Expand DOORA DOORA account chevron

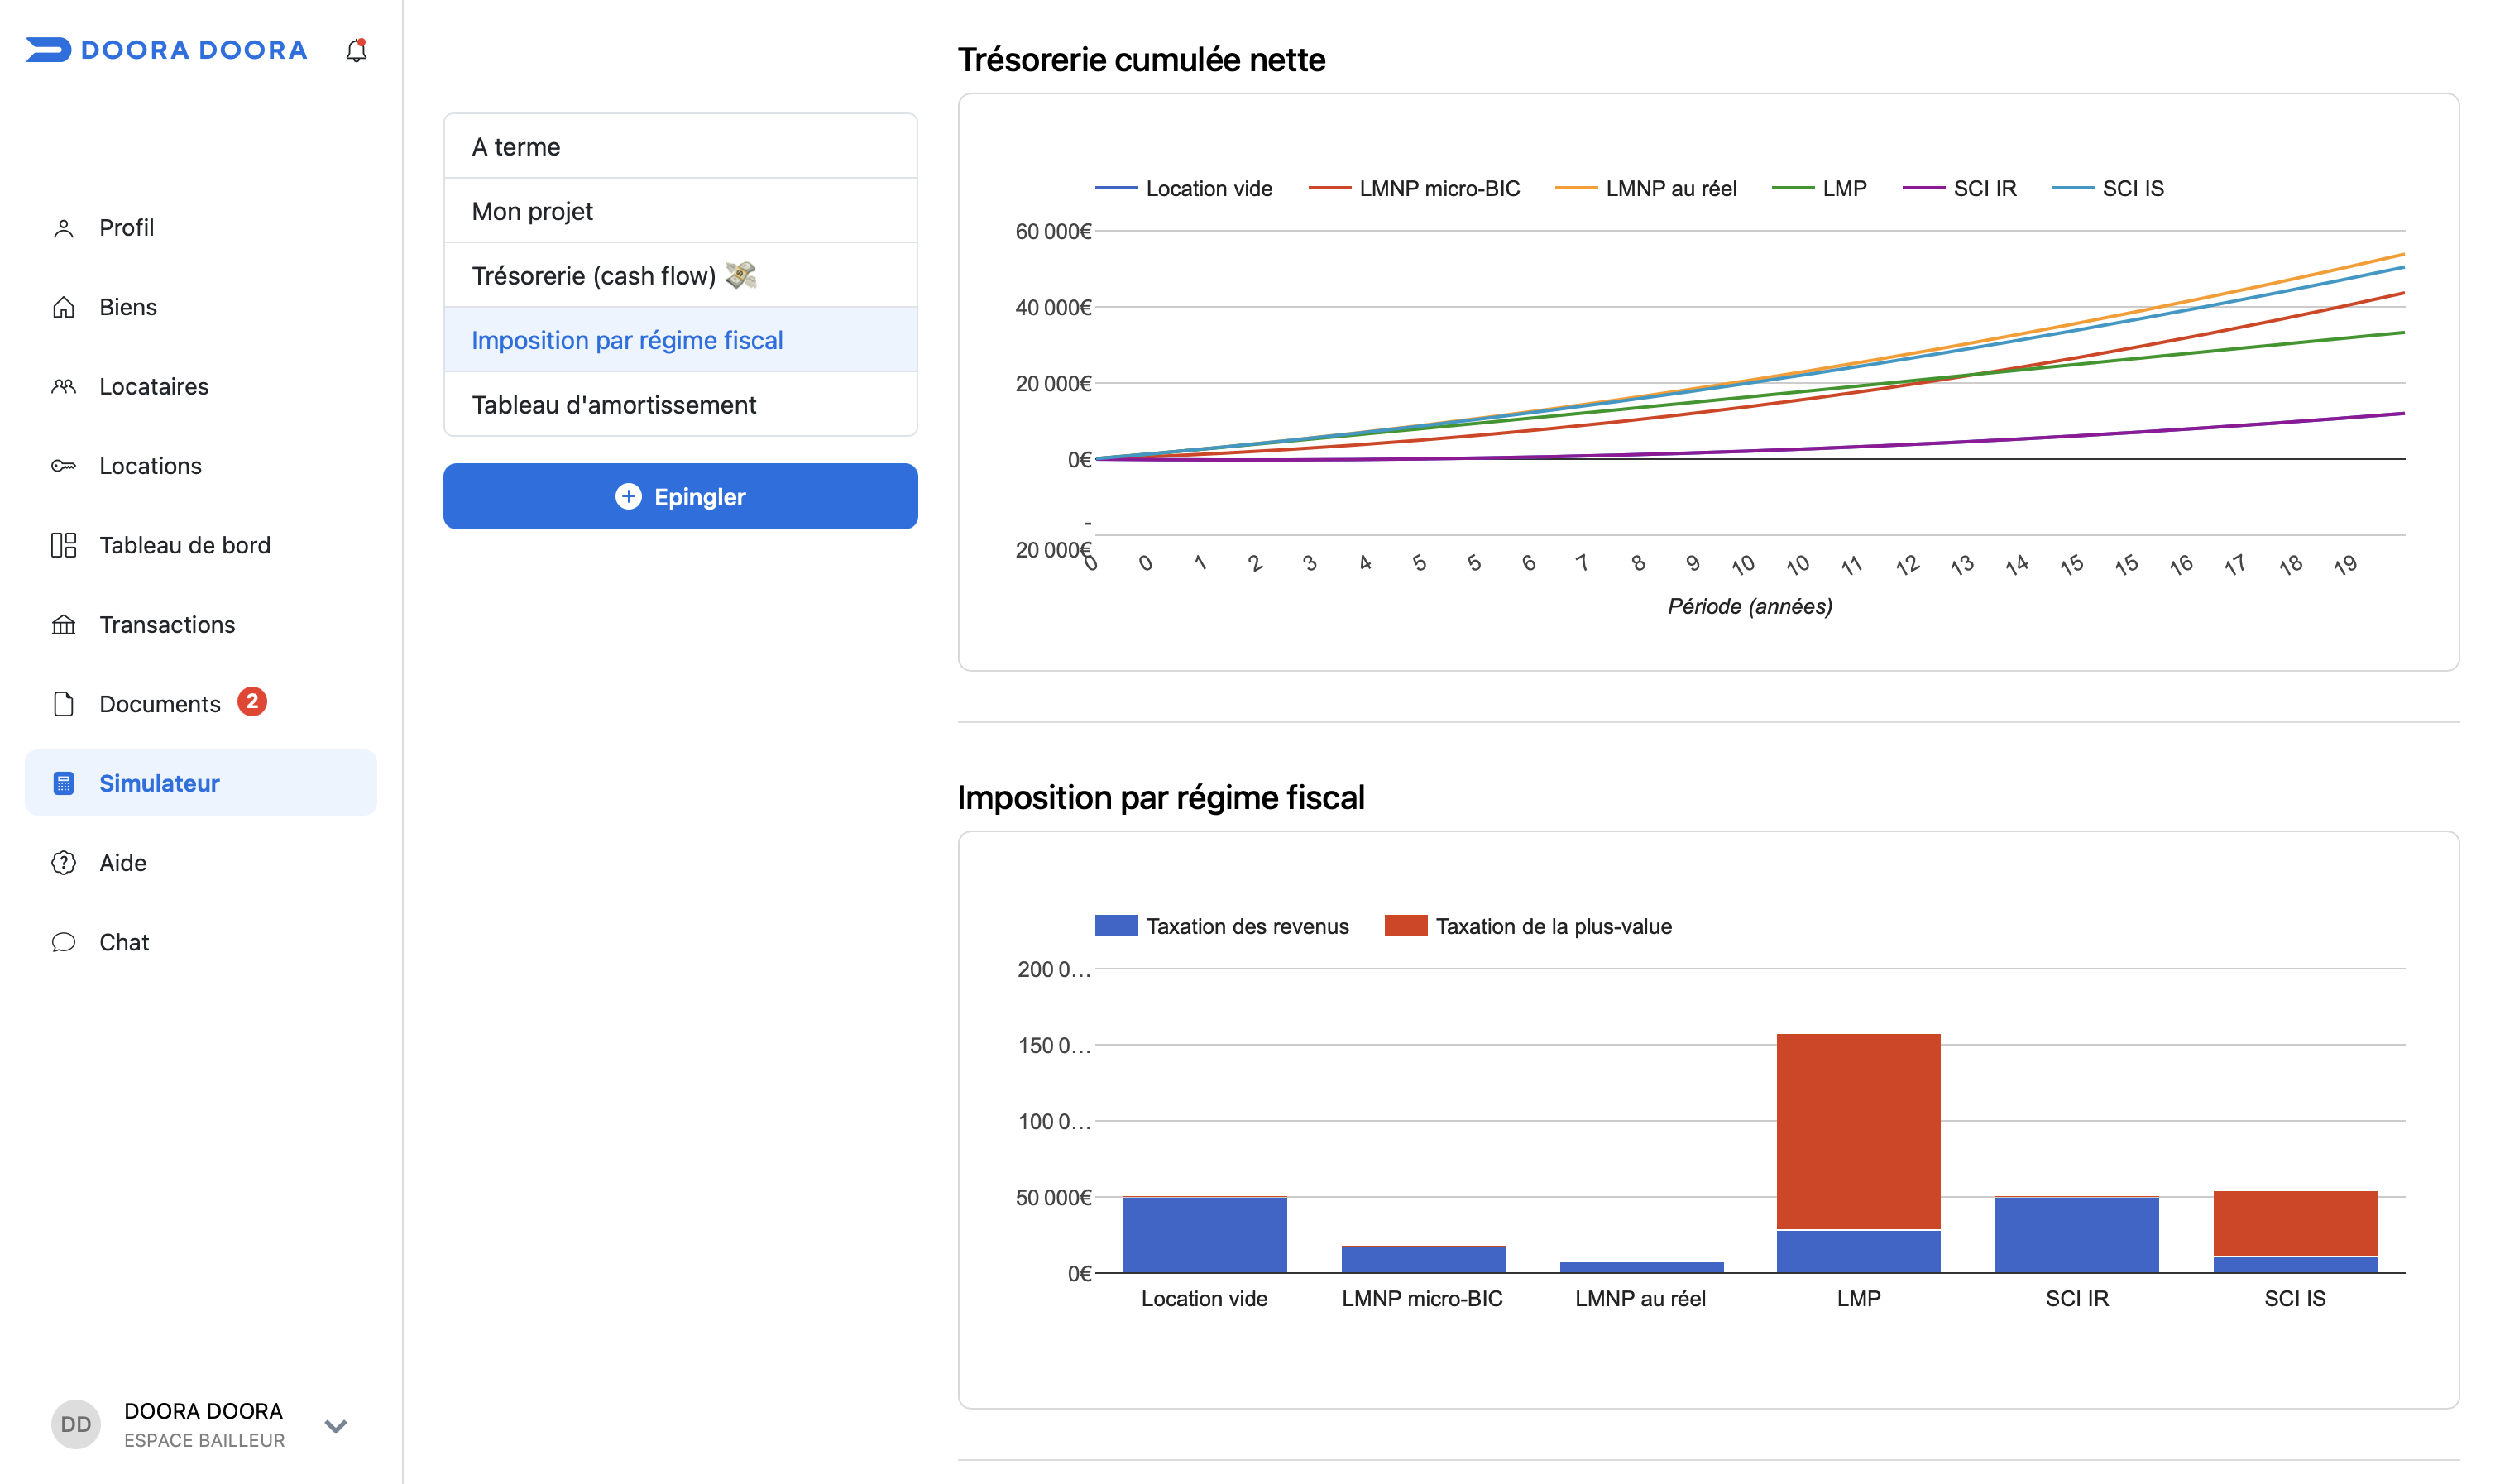click(336, 1425)
